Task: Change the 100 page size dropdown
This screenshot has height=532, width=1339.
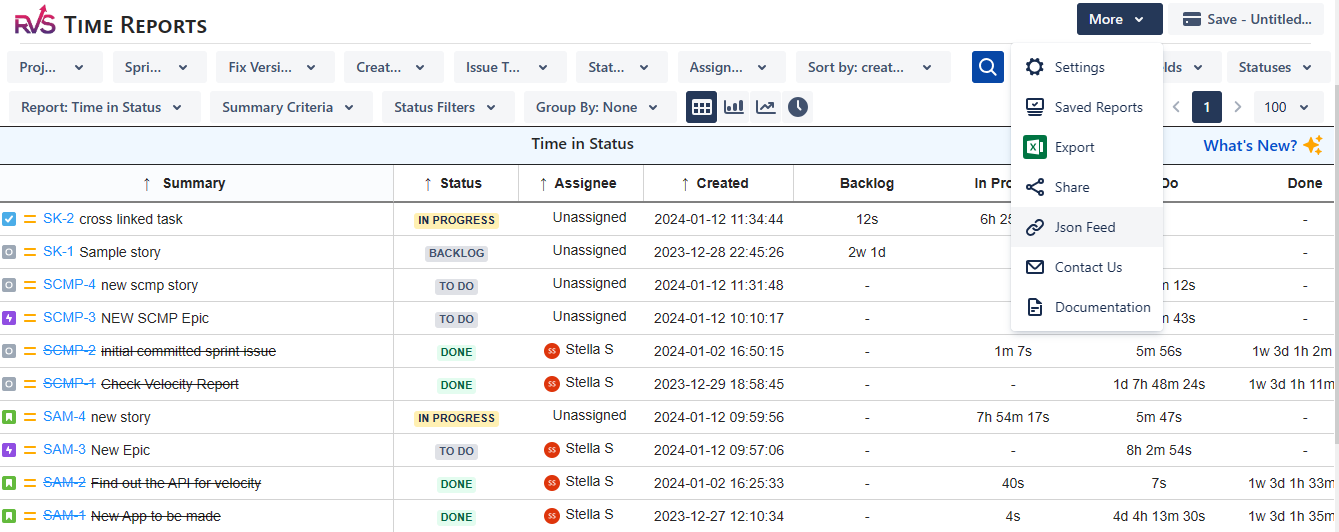Action: pyautogui.click(x=1289, y=107)
